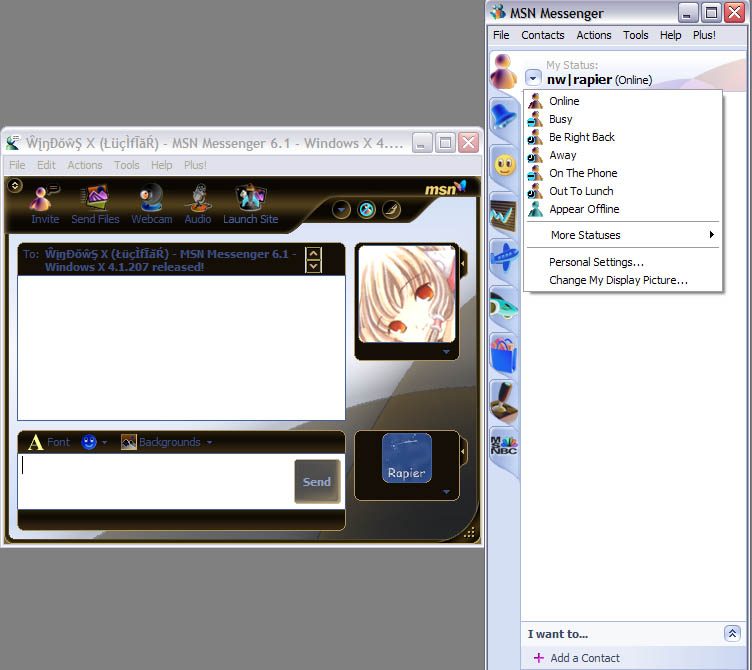Viewport: 752px width, 670px height.
Task: Set status to Busy
Action: coord(623,119)
